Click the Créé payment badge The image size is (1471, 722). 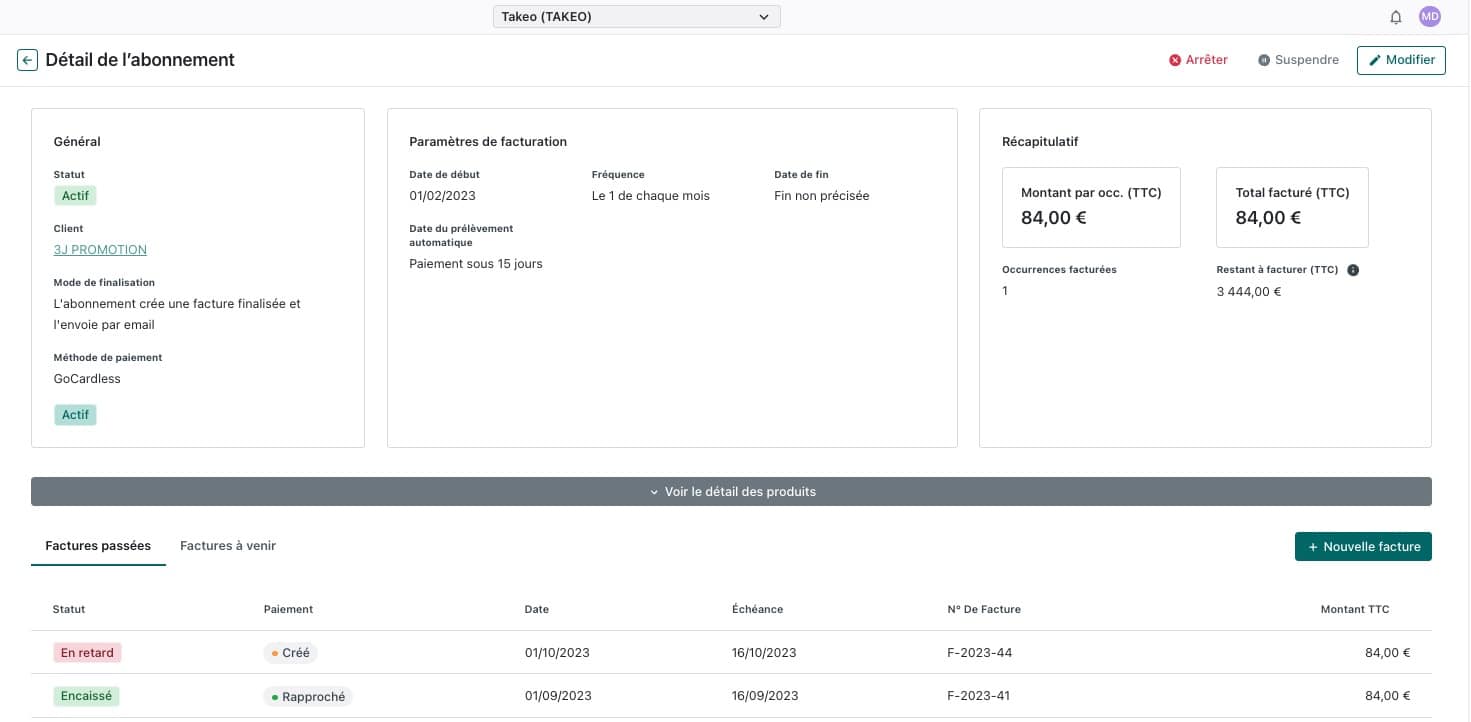[x=291, y=653]
